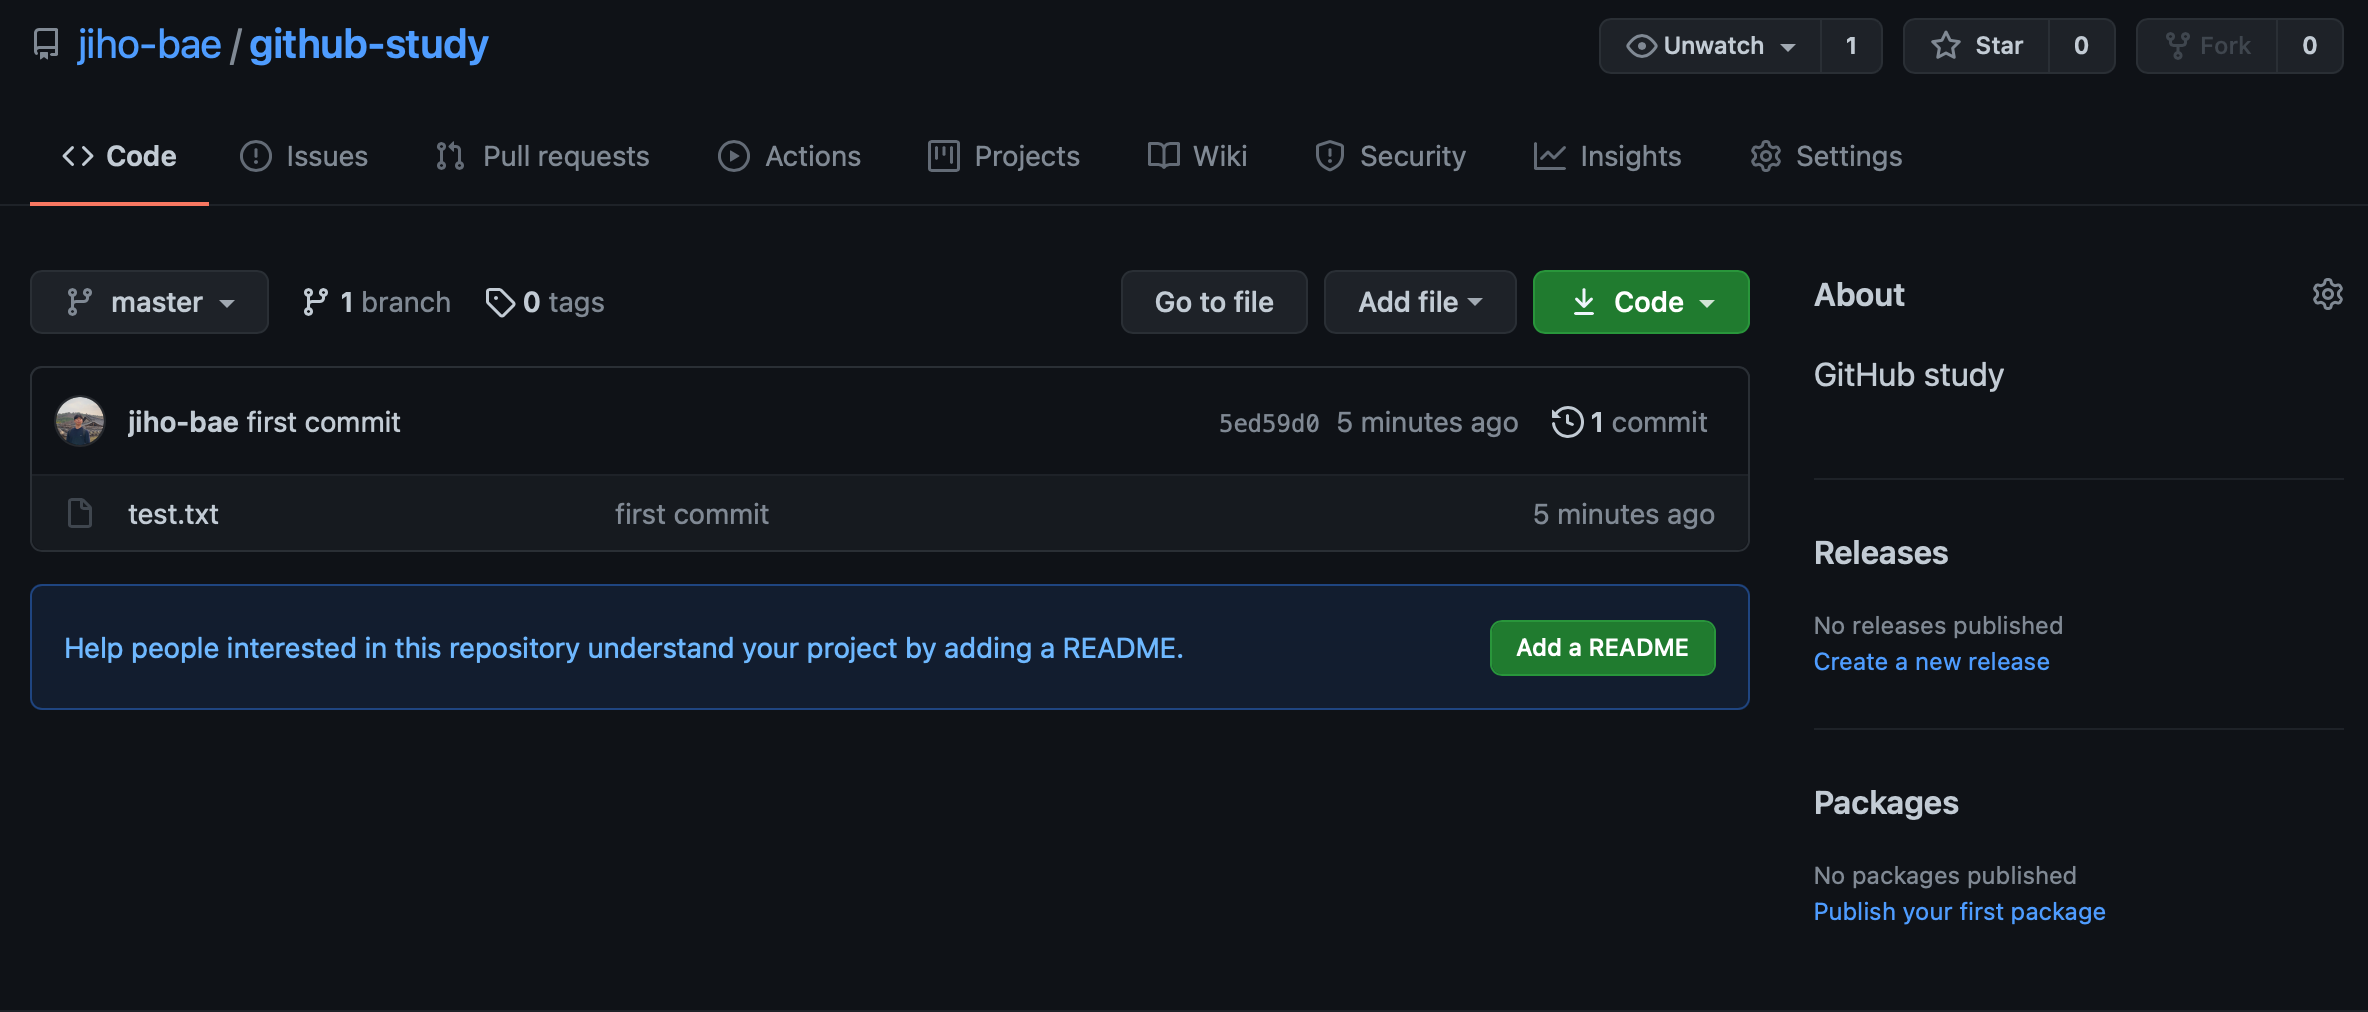The height and width of the screenshot is (1012, 2368).
Task: Switch to the Code tab
Action: point(119,156)
